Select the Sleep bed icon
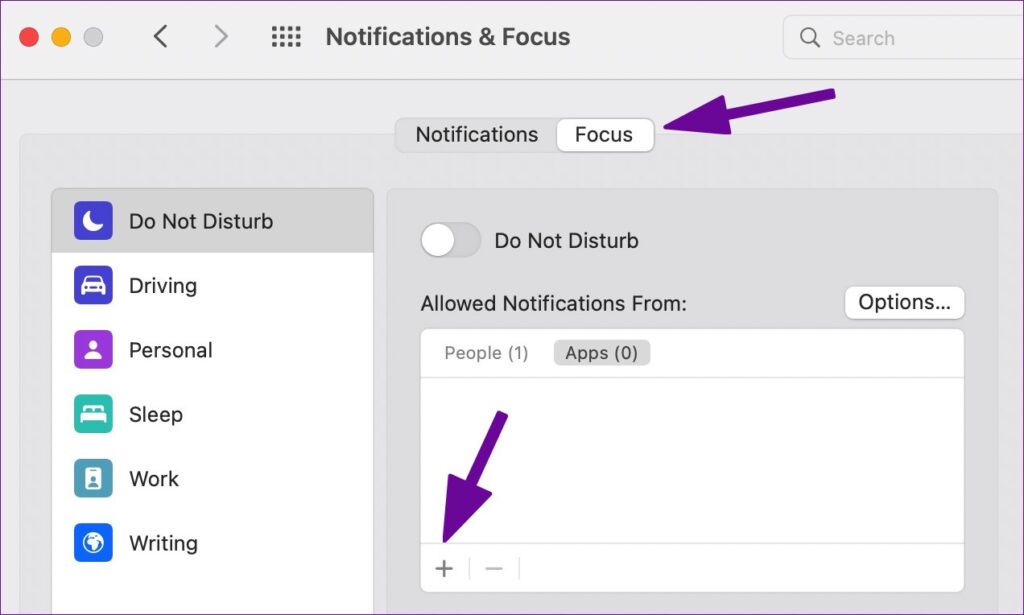 93,414
